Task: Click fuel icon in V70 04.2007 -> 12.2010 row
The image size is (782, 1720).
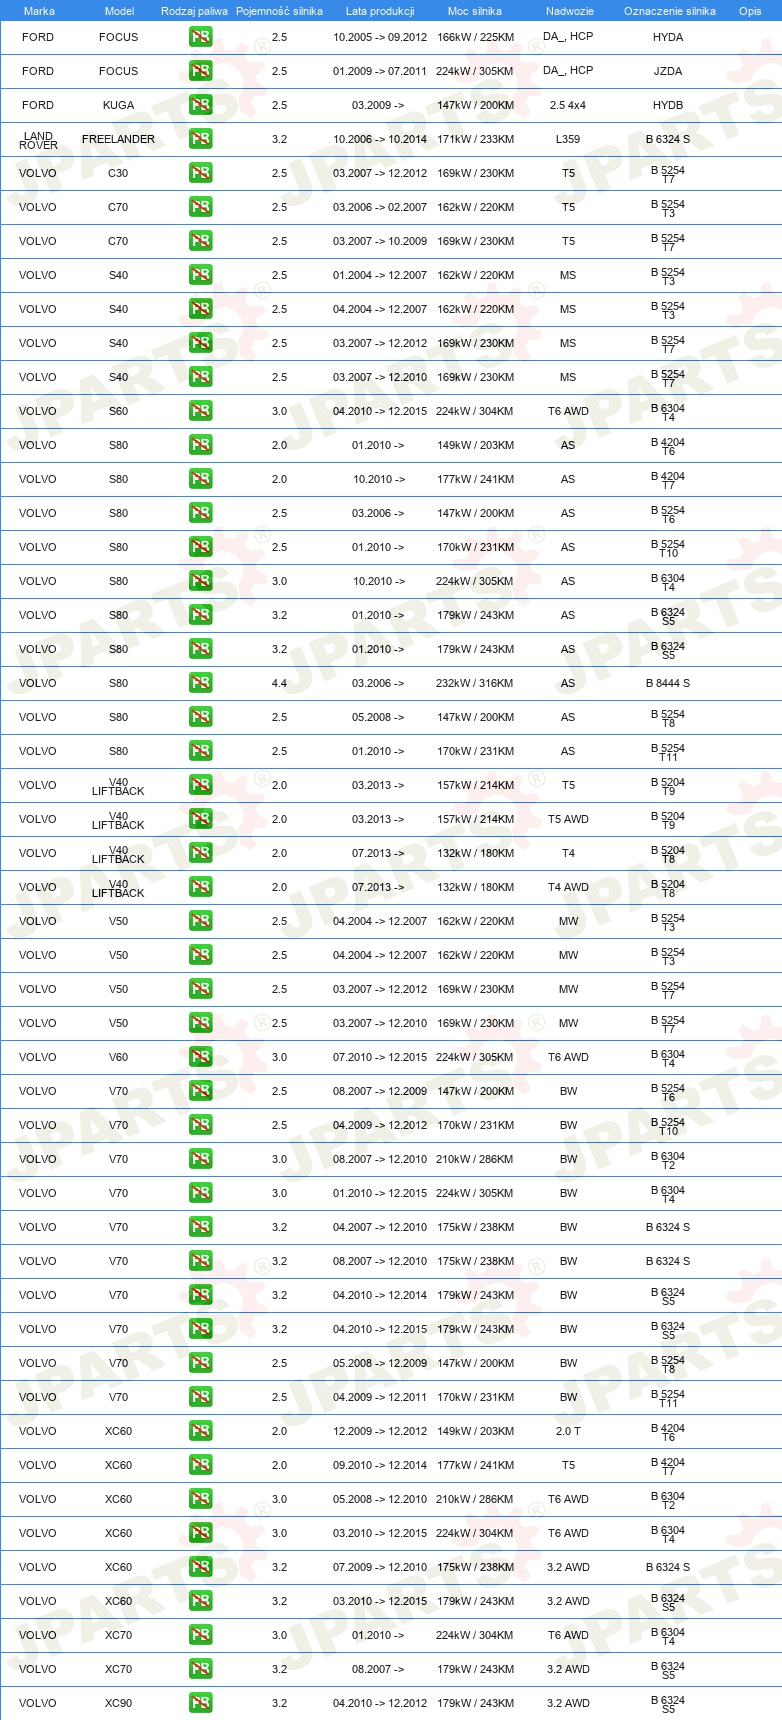Action: pyautogui.click(x=200, y=1227)
